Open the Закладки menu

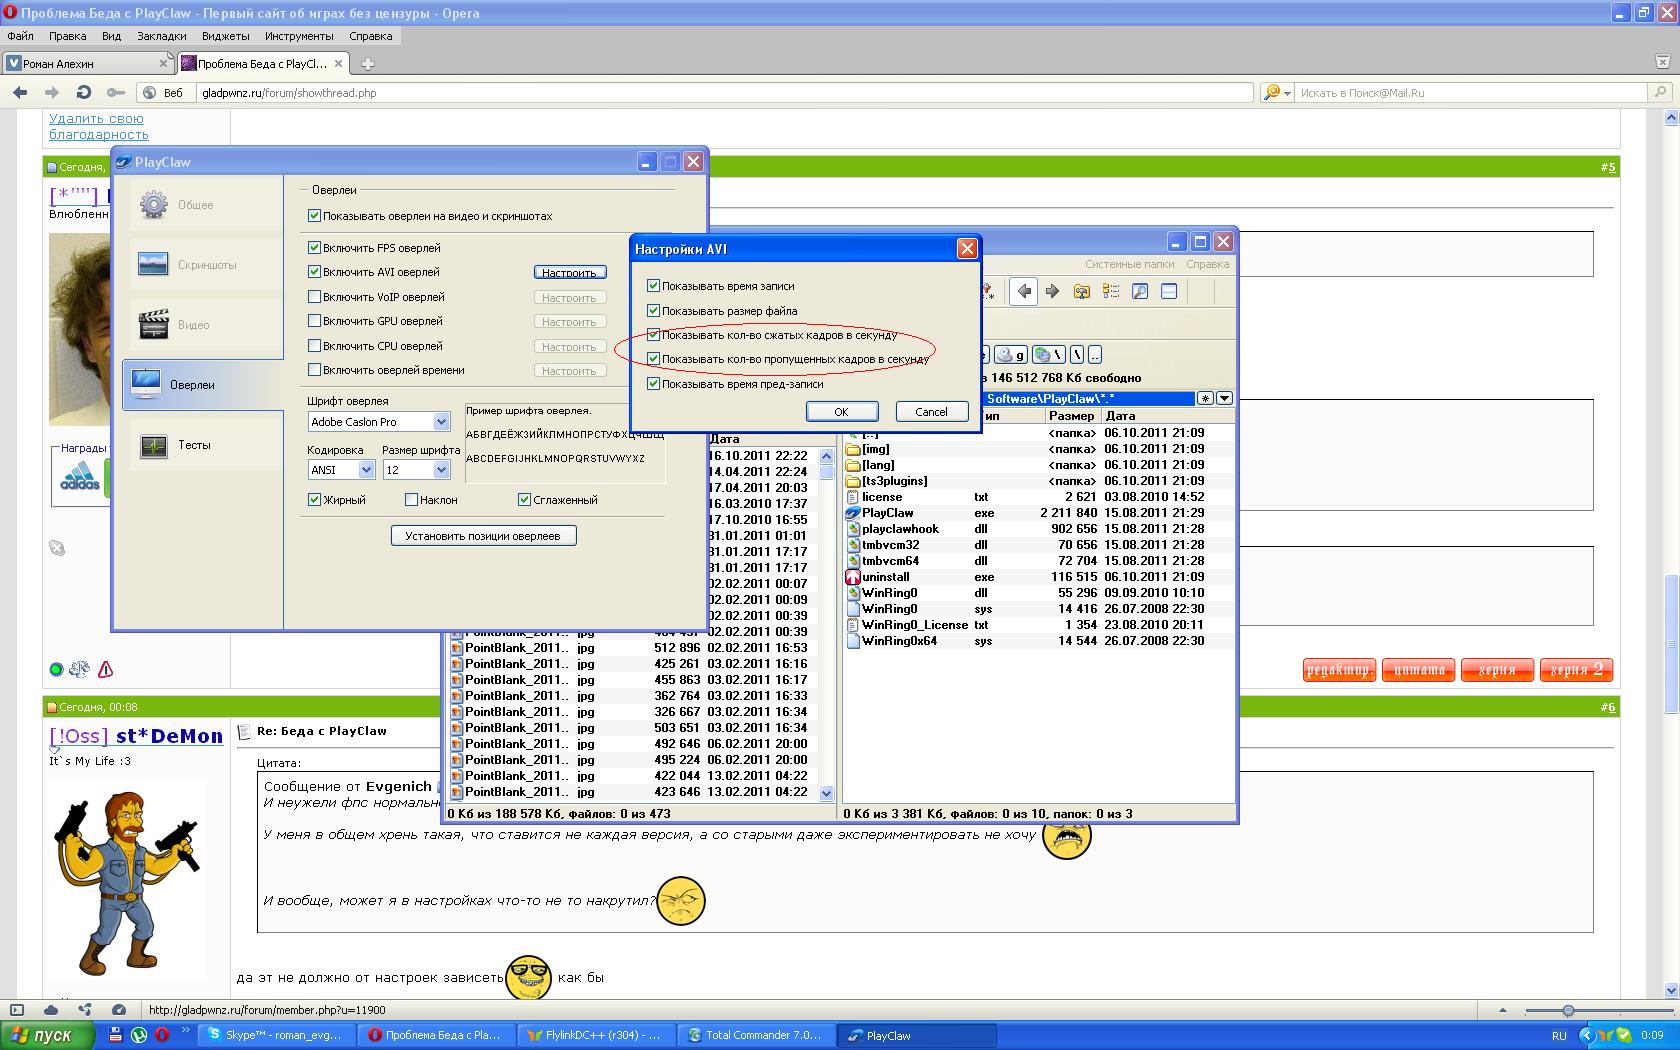161,36
